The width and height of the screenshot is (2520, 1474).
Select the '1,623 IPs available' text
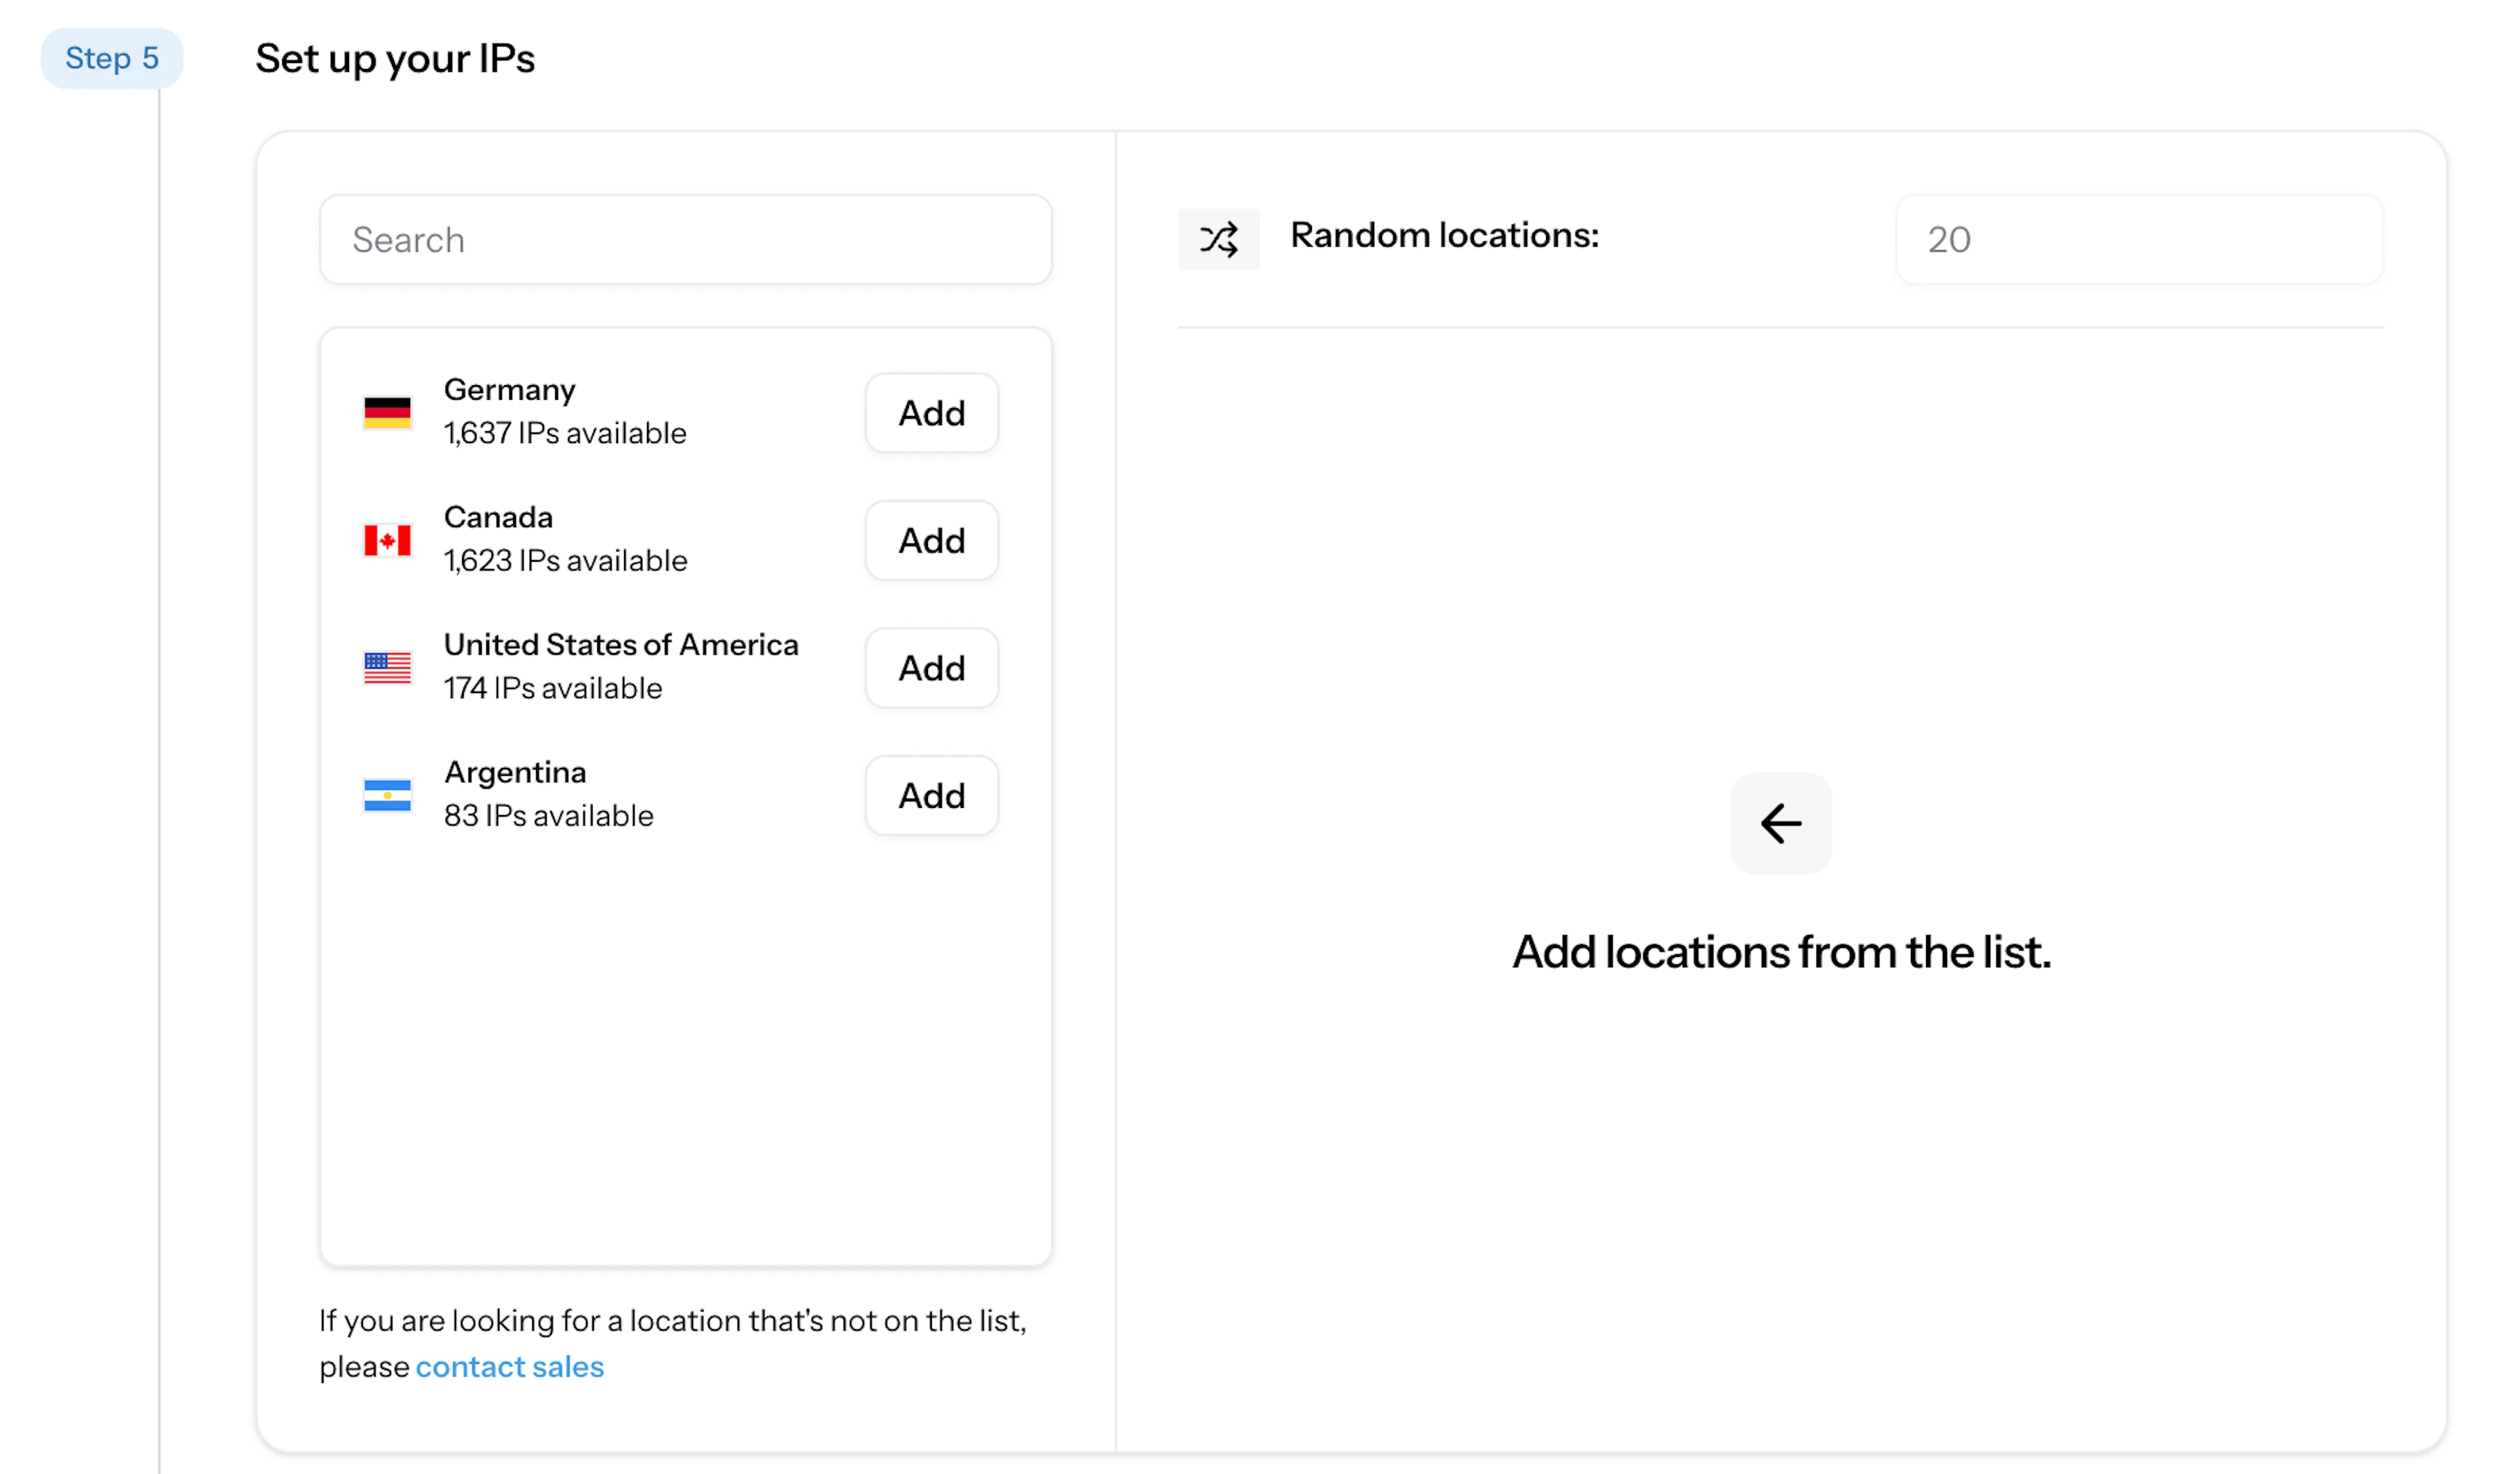click(565, 560)
